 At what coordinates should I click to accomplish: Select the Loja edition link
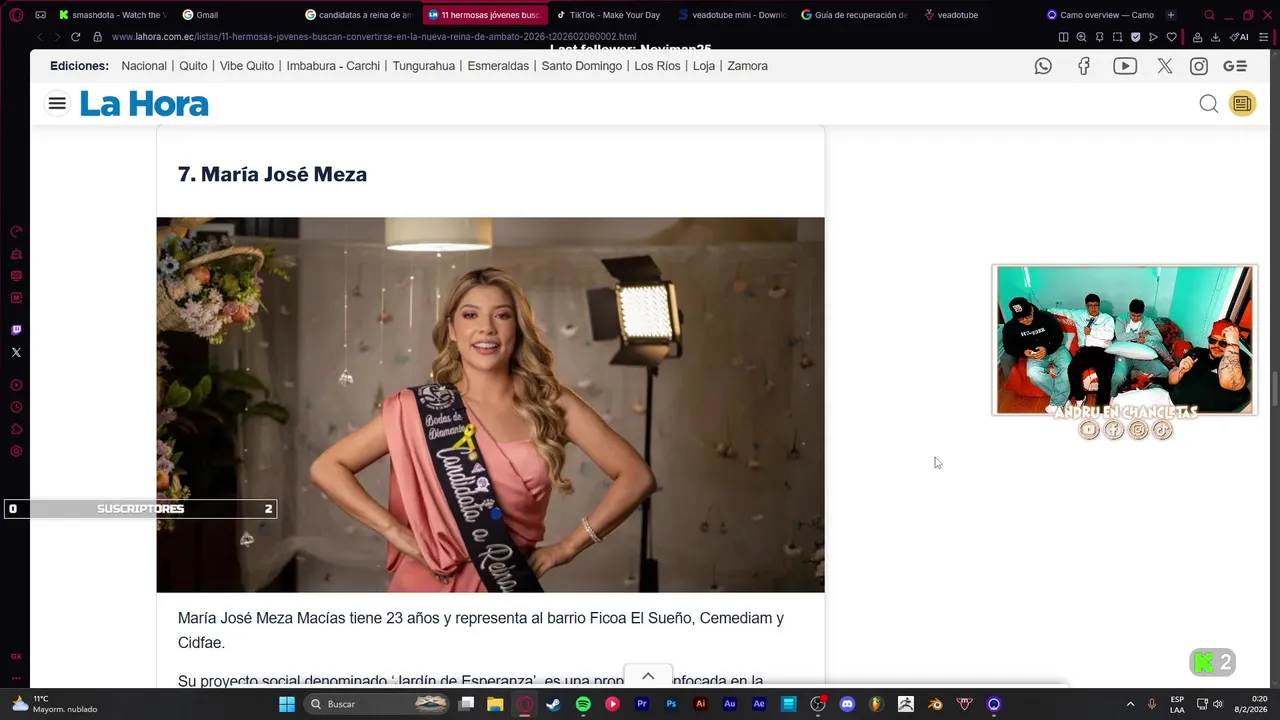[x=704, y=66]
